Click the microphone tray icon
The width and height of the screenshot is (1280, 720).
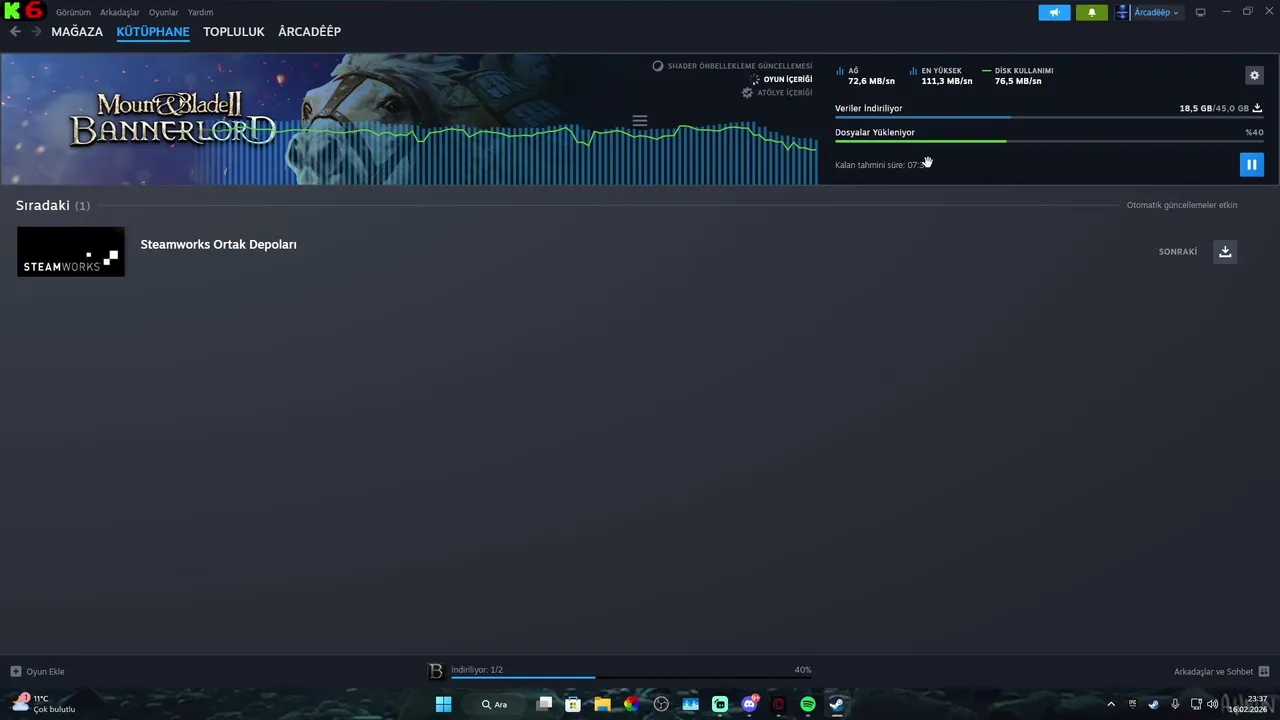click(x=1174, y=704)
